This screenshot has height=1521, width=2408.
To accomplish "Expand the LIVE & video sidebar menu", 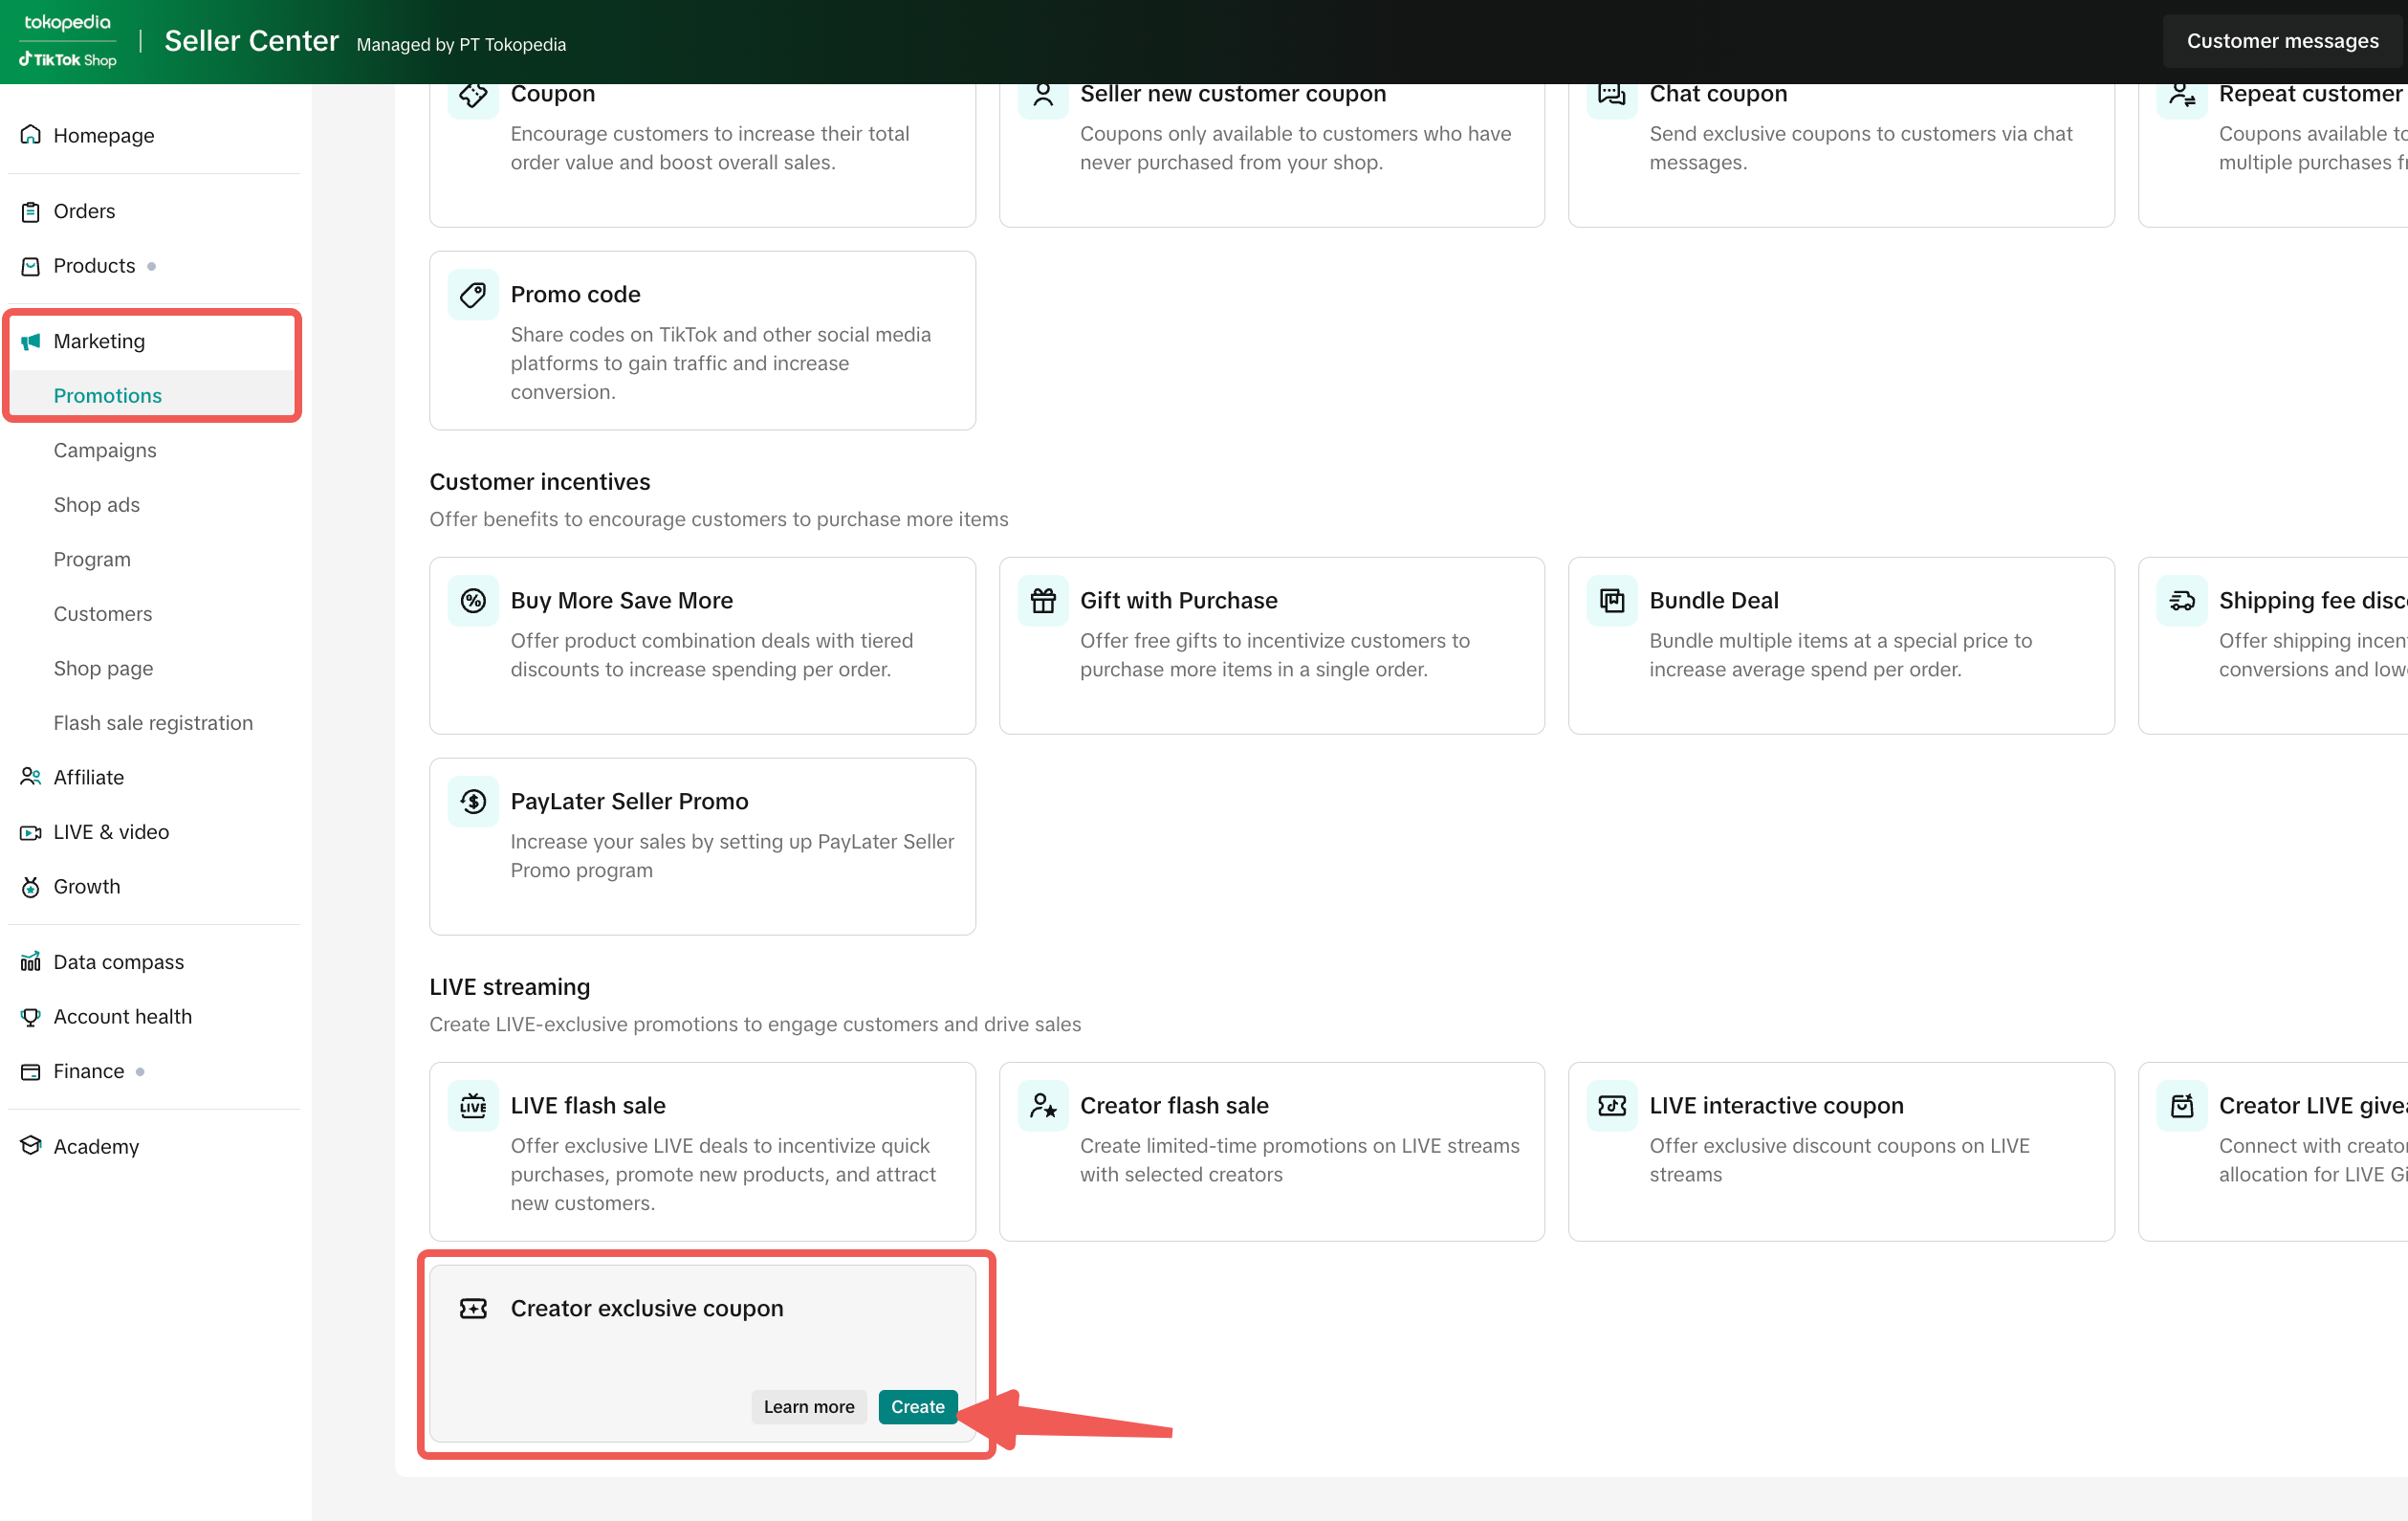I will tap(110, 832).
